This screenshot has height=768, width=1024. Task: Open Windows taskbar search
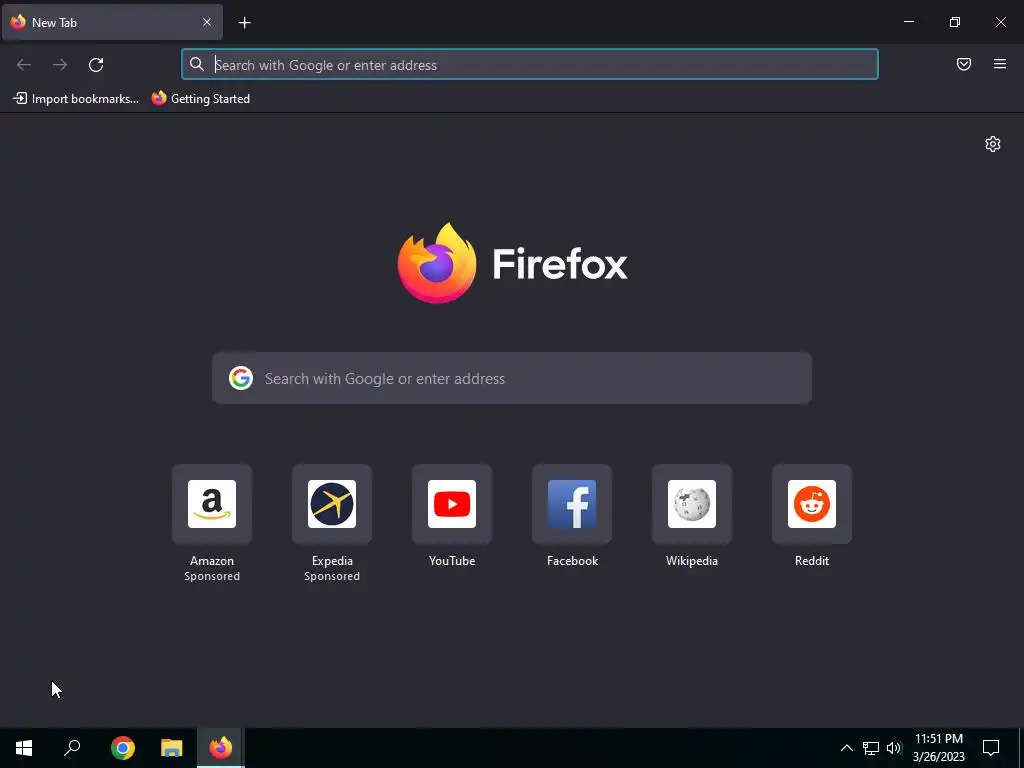[x=72, y=748]
